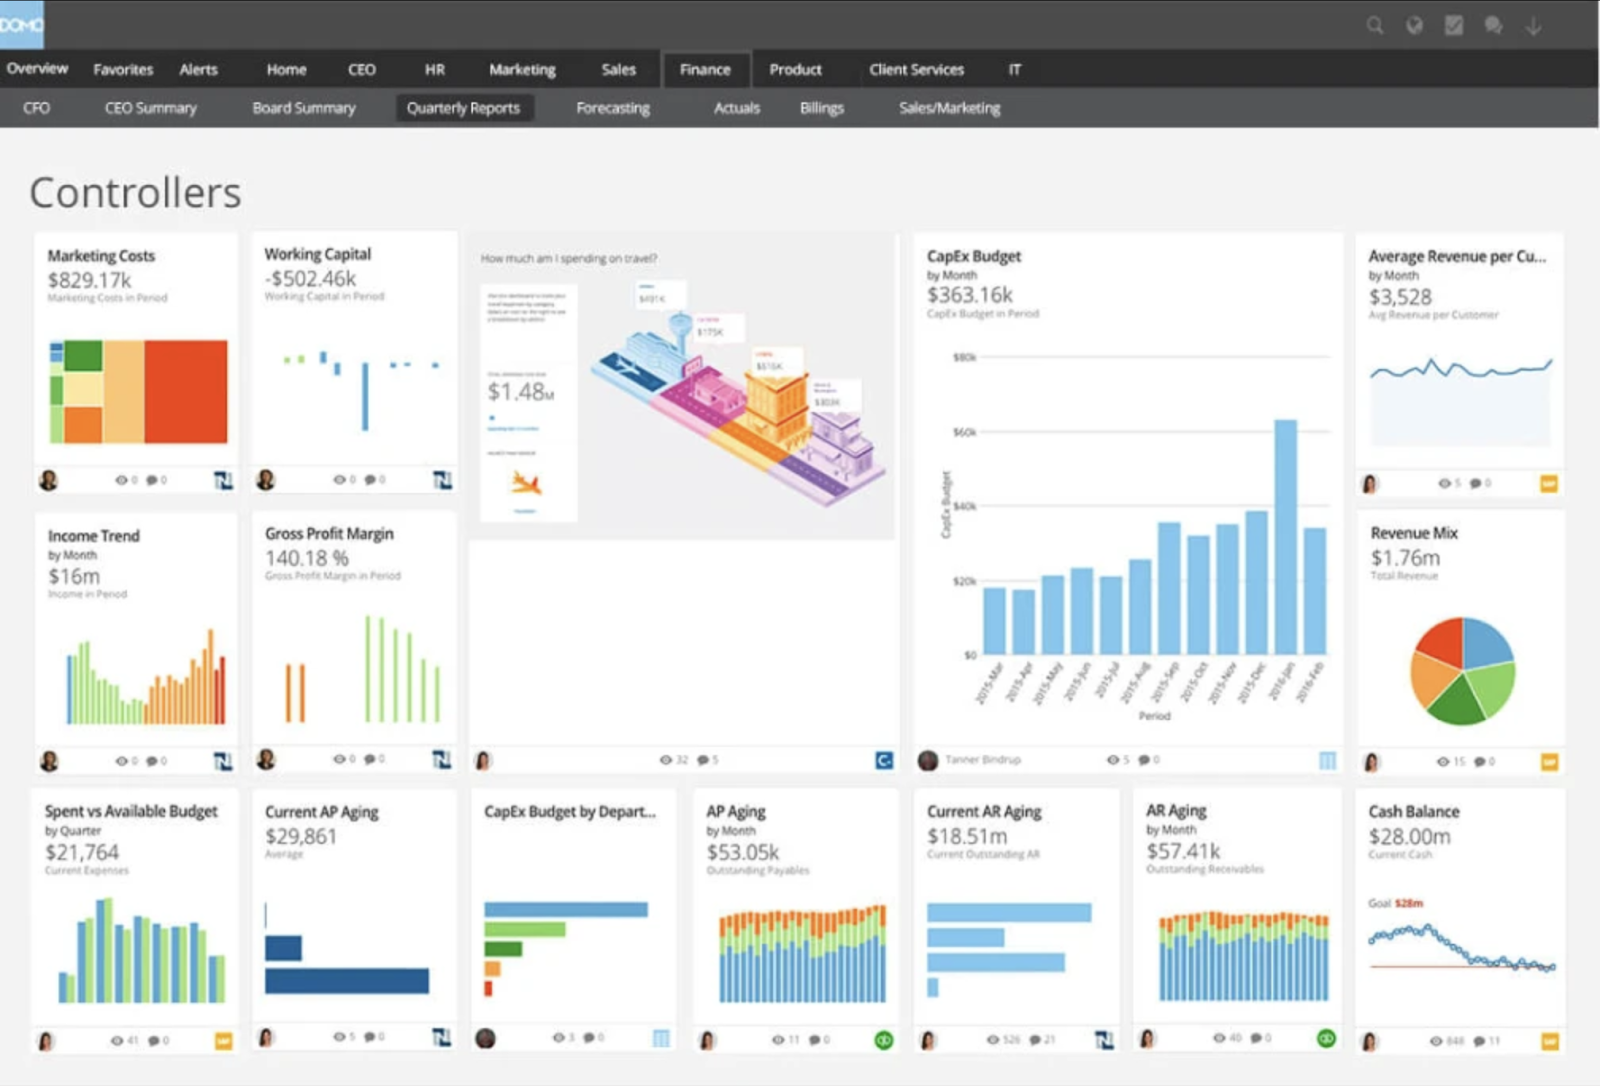This screenshot has width=1600, height=1086.
Task: Select the Quarterly Reports view
Action: click(465, 107)
